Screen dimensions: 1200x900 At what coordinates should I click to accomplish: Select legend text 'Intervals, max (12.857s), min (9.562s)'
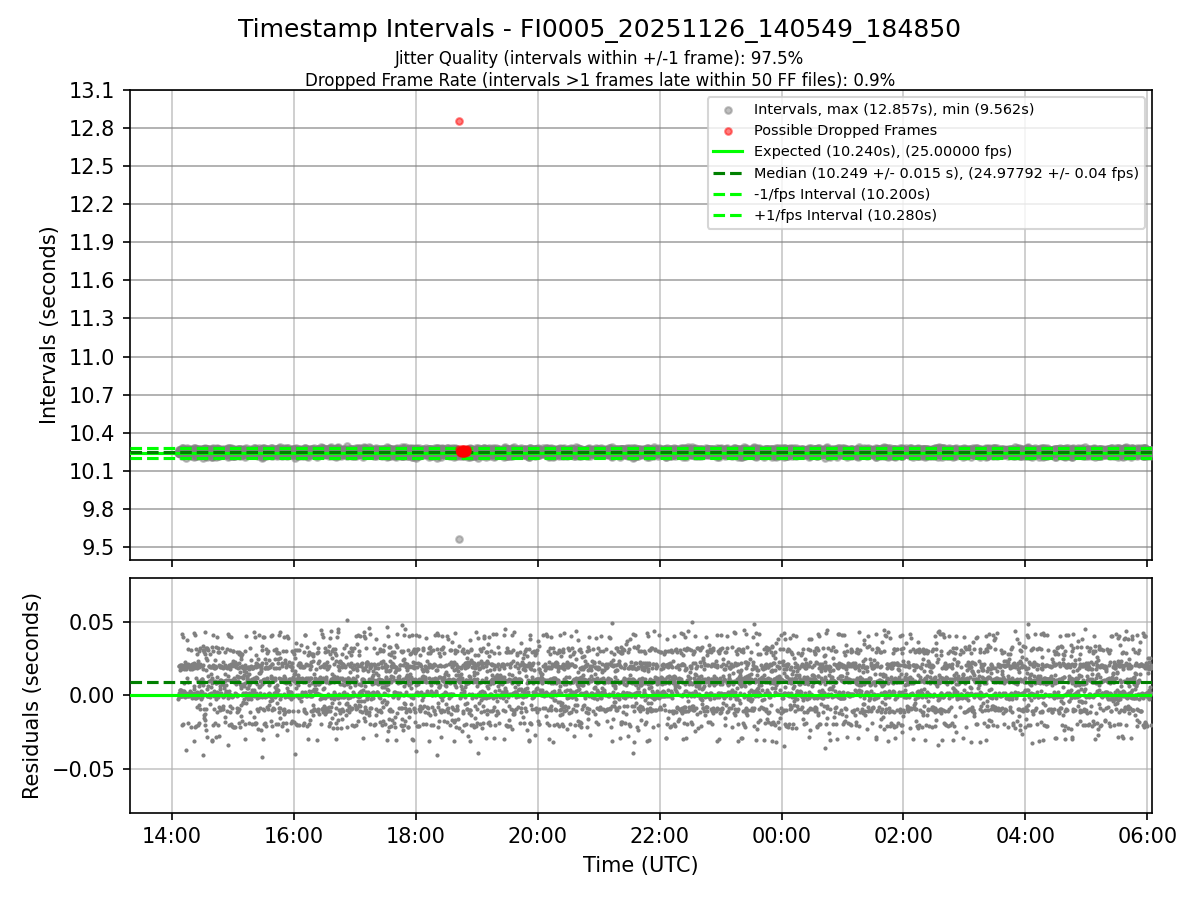click(894, 110)
